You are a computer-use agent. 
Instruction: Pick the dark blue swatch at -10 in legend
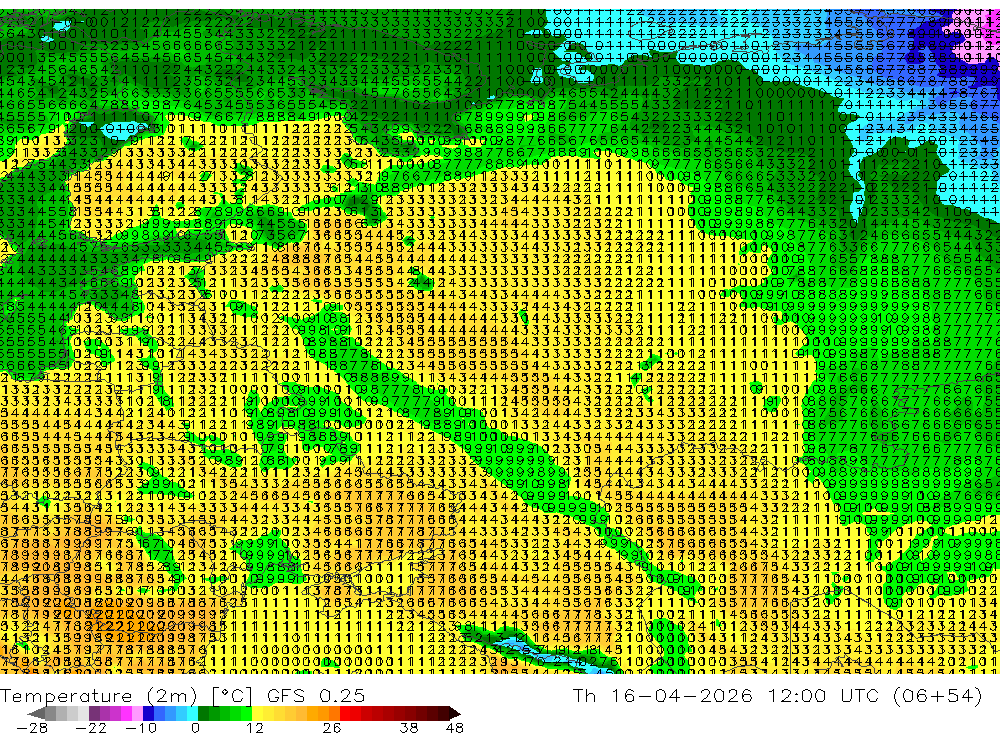(x=148, y=713)
